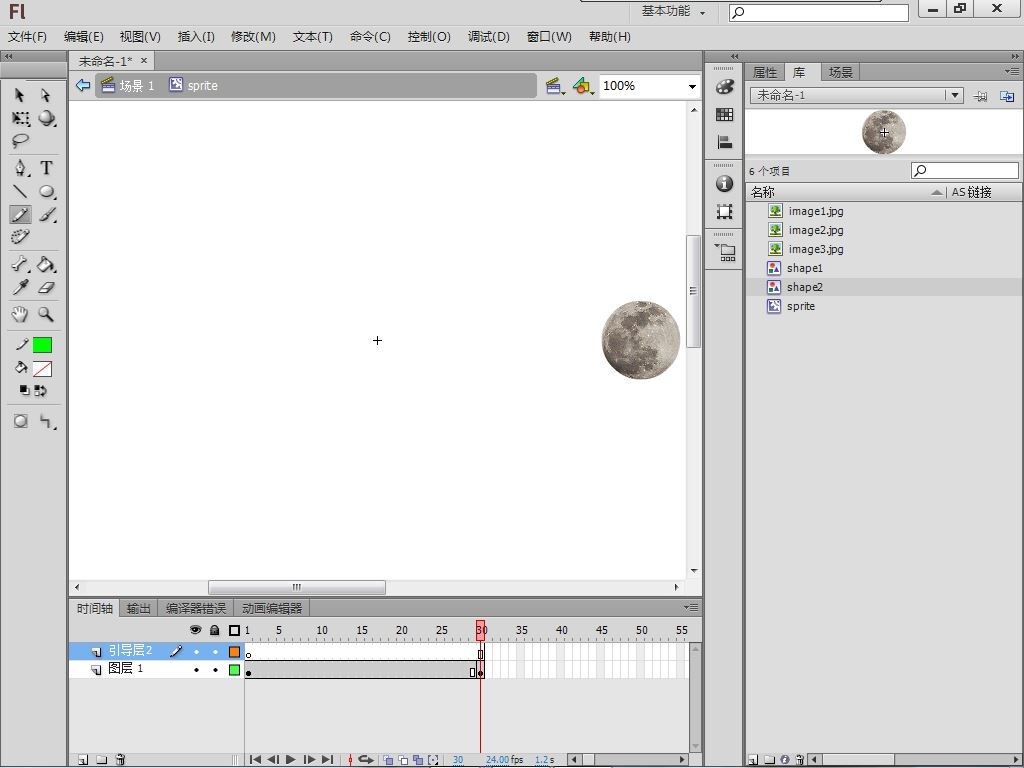Click the frame 30 playhead marker
Screen dimensions: 1024x768
pyautogui.click(x=481, y=630)
